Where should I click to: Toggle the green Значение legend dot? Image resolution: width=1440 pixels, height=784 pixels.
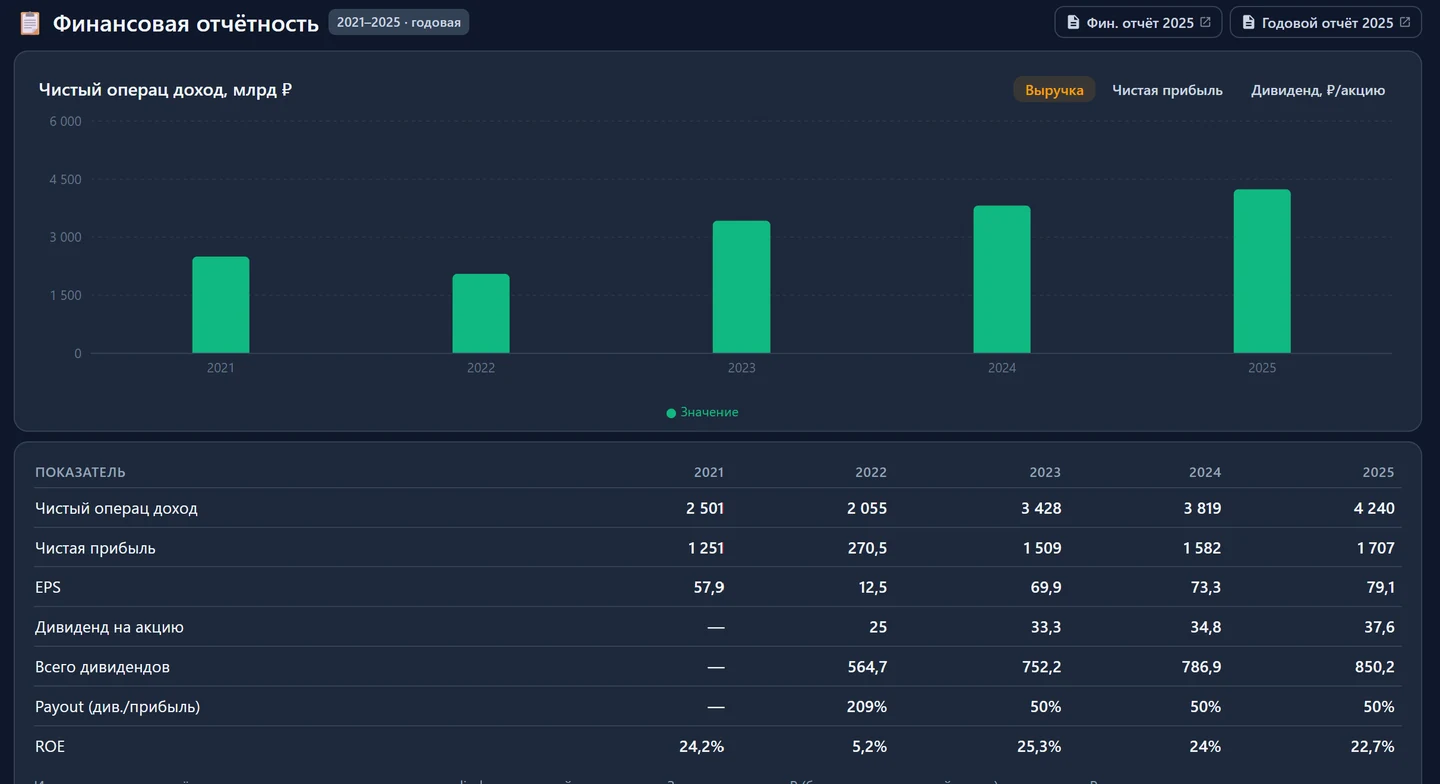pyautogui.click(x=671, y=413)
